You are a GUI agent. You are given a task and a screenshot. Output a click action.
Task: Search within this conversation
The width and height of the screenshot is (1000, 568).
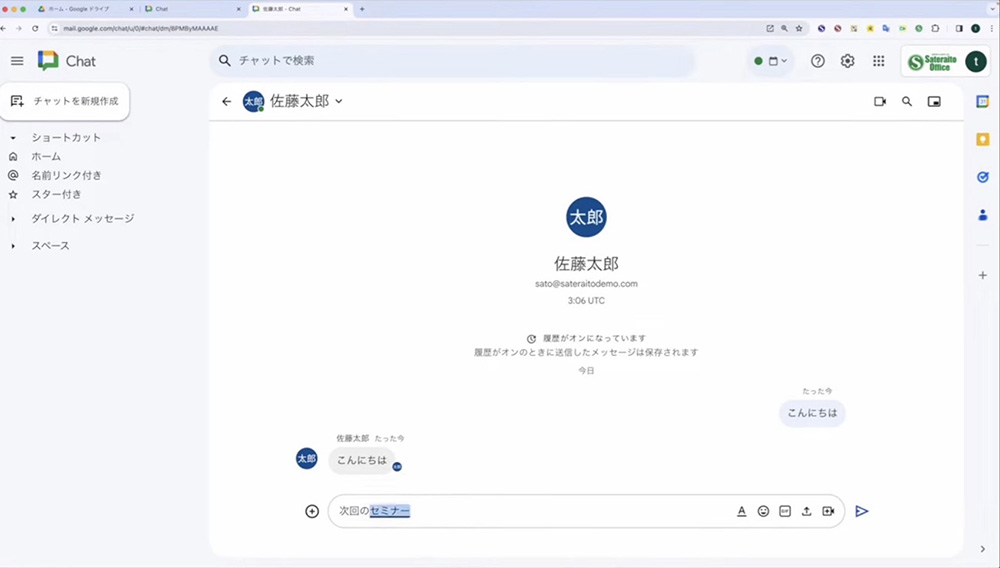pyautogui.click(x=907, y=101)
